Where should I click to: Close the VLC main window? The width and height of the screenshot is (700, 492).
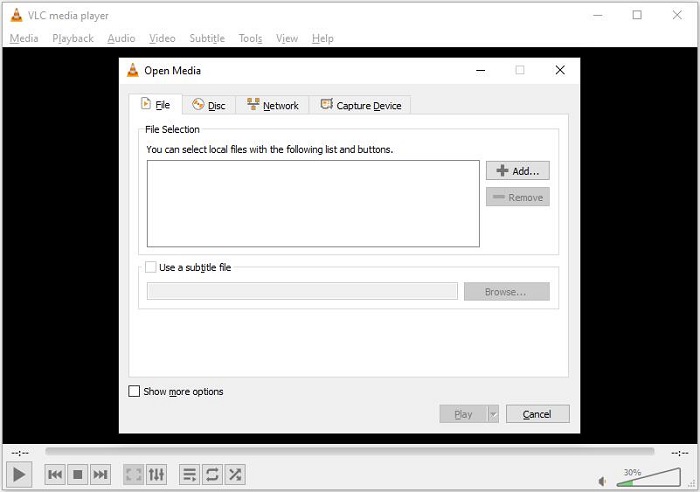677,15
